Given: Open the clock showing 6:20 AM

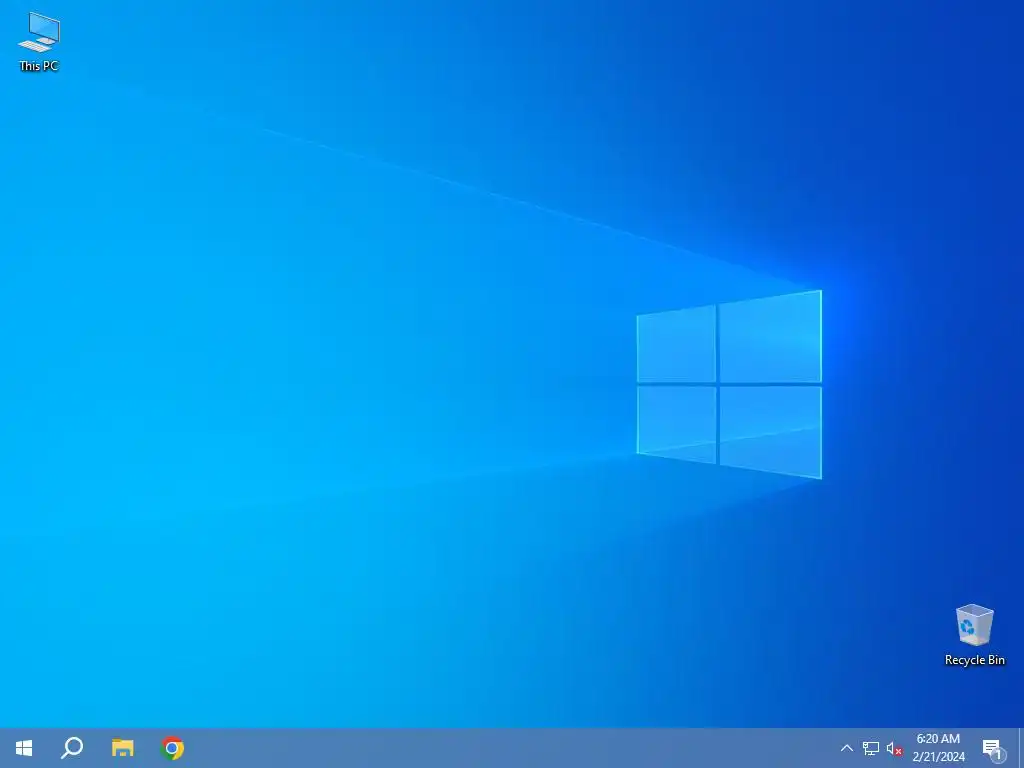Looking at the screenshot, I should 938,748.
